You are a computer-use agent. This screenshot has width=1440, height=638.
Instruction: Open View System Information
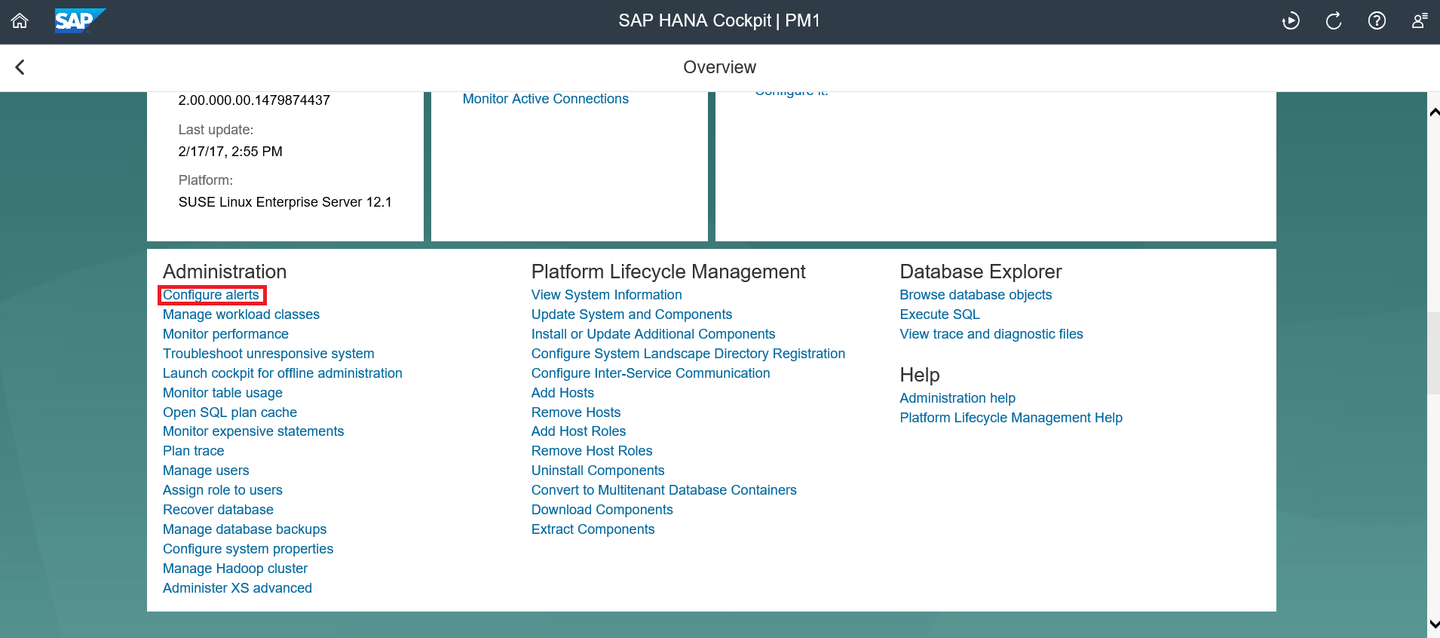(x=607, y=295)
